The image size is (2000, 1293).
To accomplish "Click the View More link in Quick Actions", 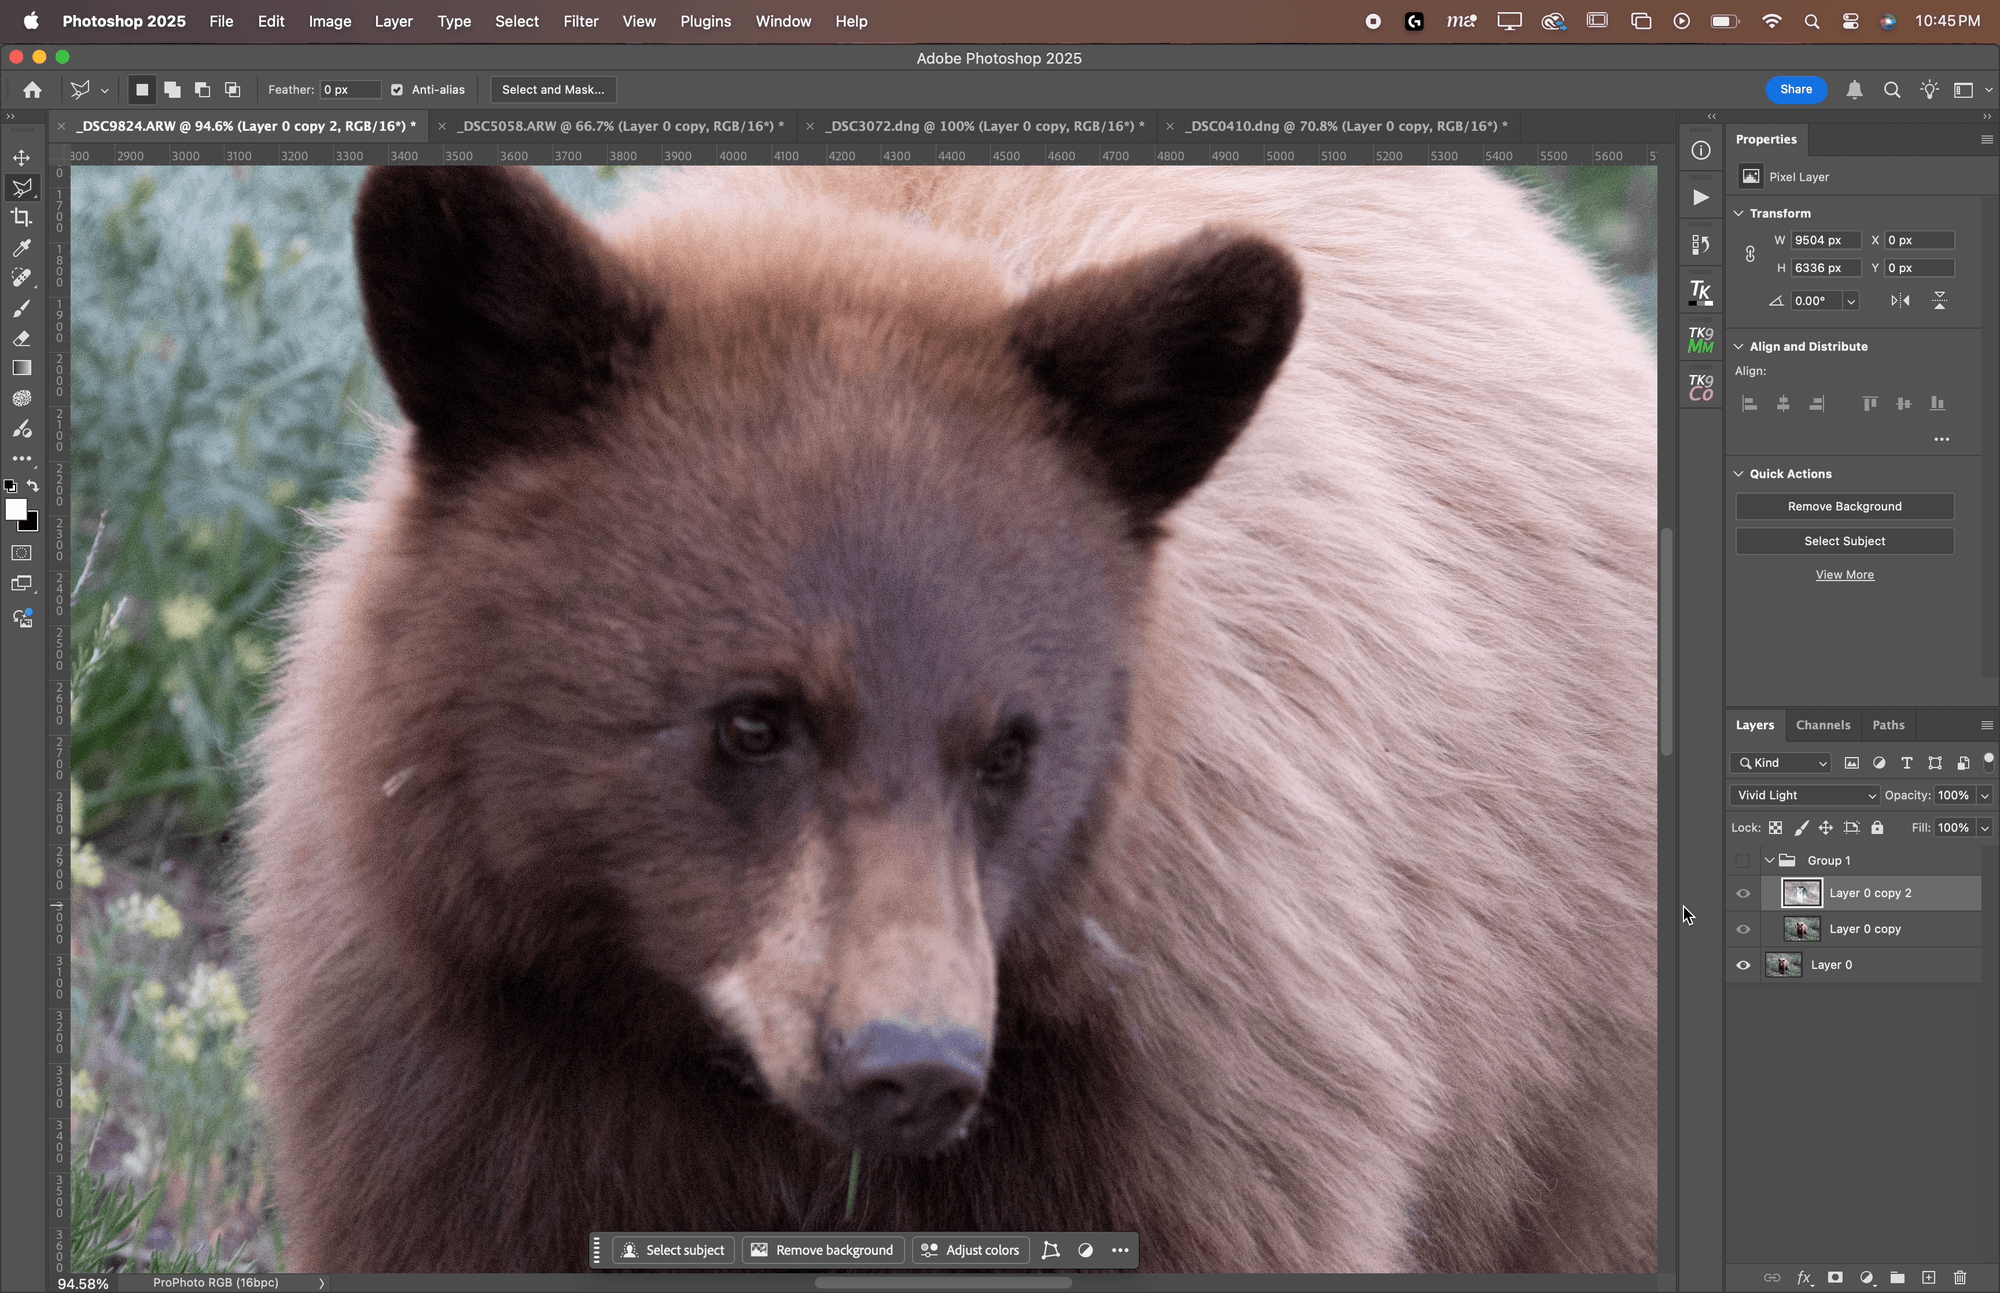I will (1844, 574).
